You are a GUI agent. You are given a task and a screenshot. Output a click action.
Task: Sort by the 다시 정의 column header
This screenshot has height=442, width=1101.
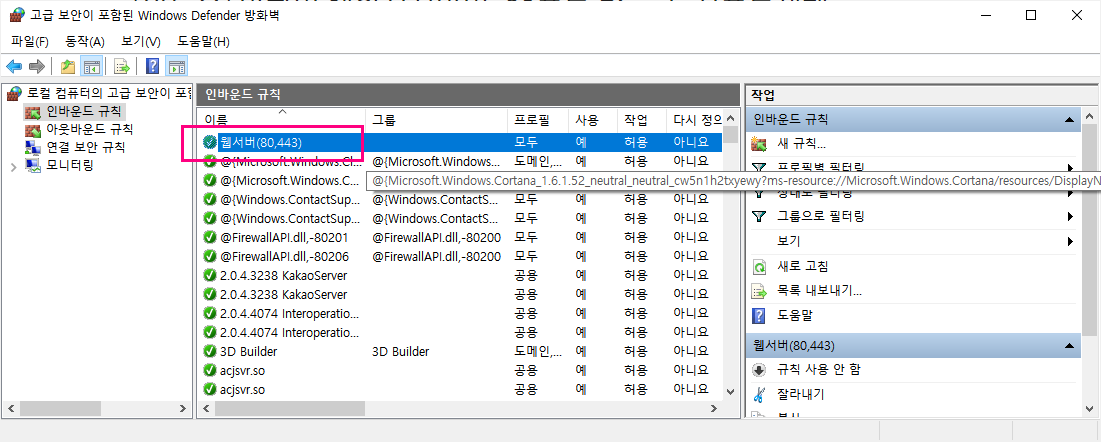(x=694, y=119)
